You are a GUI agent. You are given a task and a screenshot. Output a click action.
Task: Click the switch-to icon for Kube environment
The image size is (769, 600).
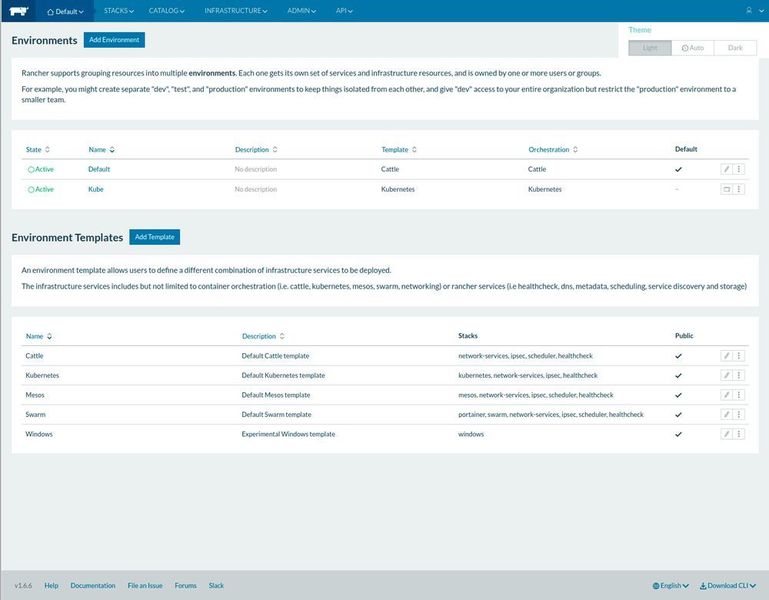pyautogui.click(x=726, y=189)
